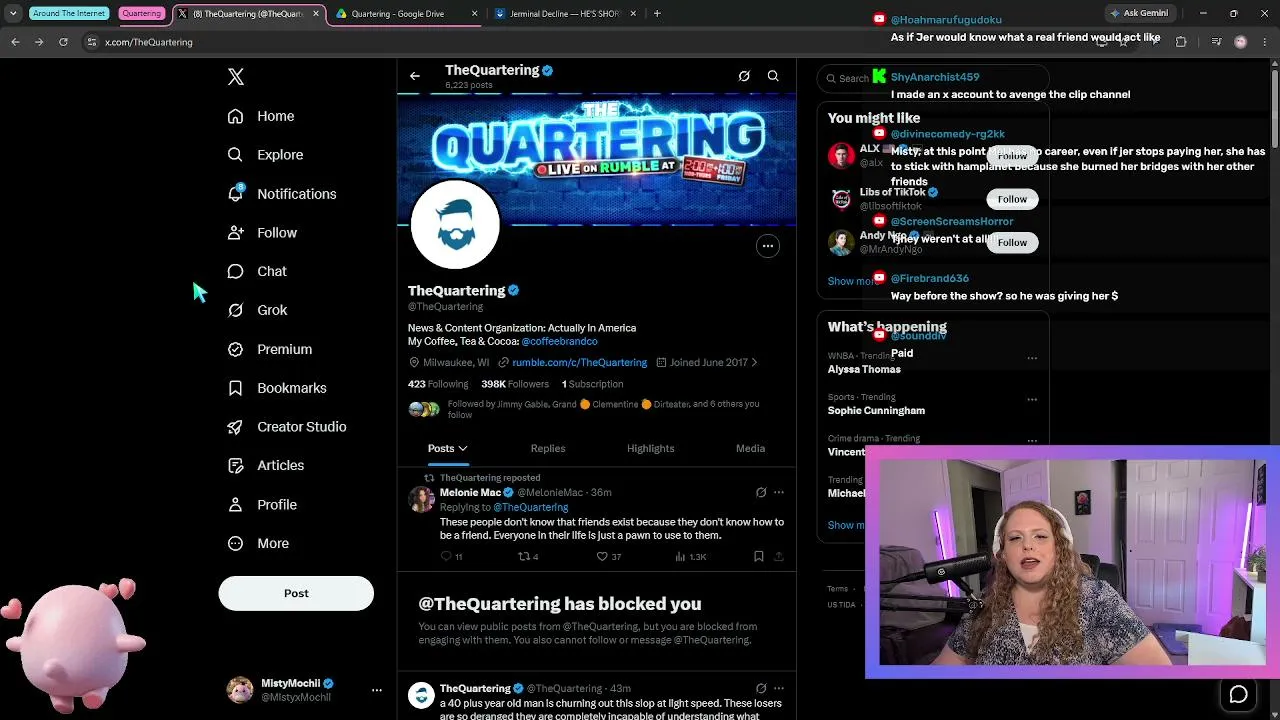Open the Follow page in sidebar
The image size is (1280, 720).
[x=262, y=233]
